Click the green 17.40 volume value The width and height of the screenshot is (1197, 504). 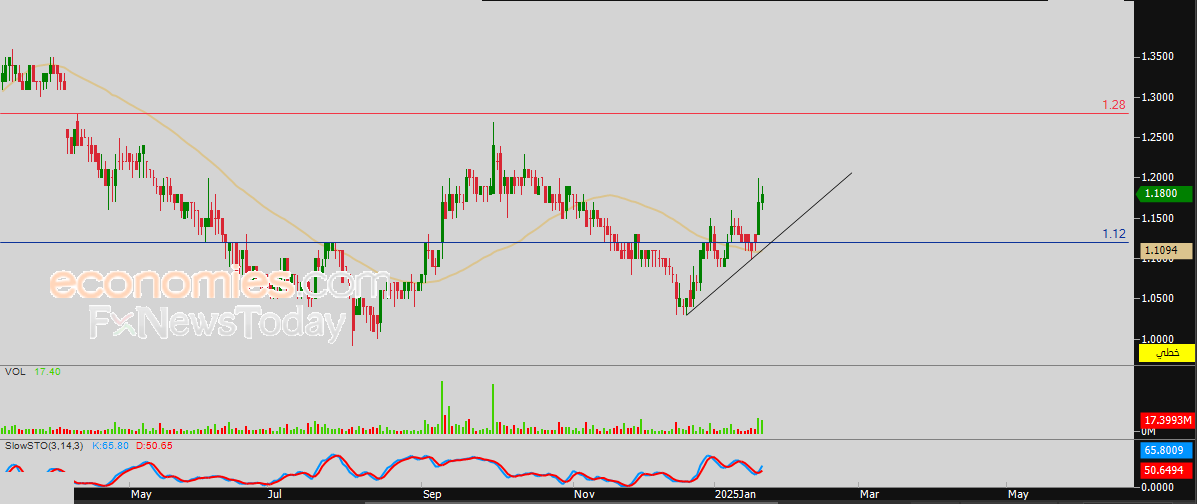[47, 372]
